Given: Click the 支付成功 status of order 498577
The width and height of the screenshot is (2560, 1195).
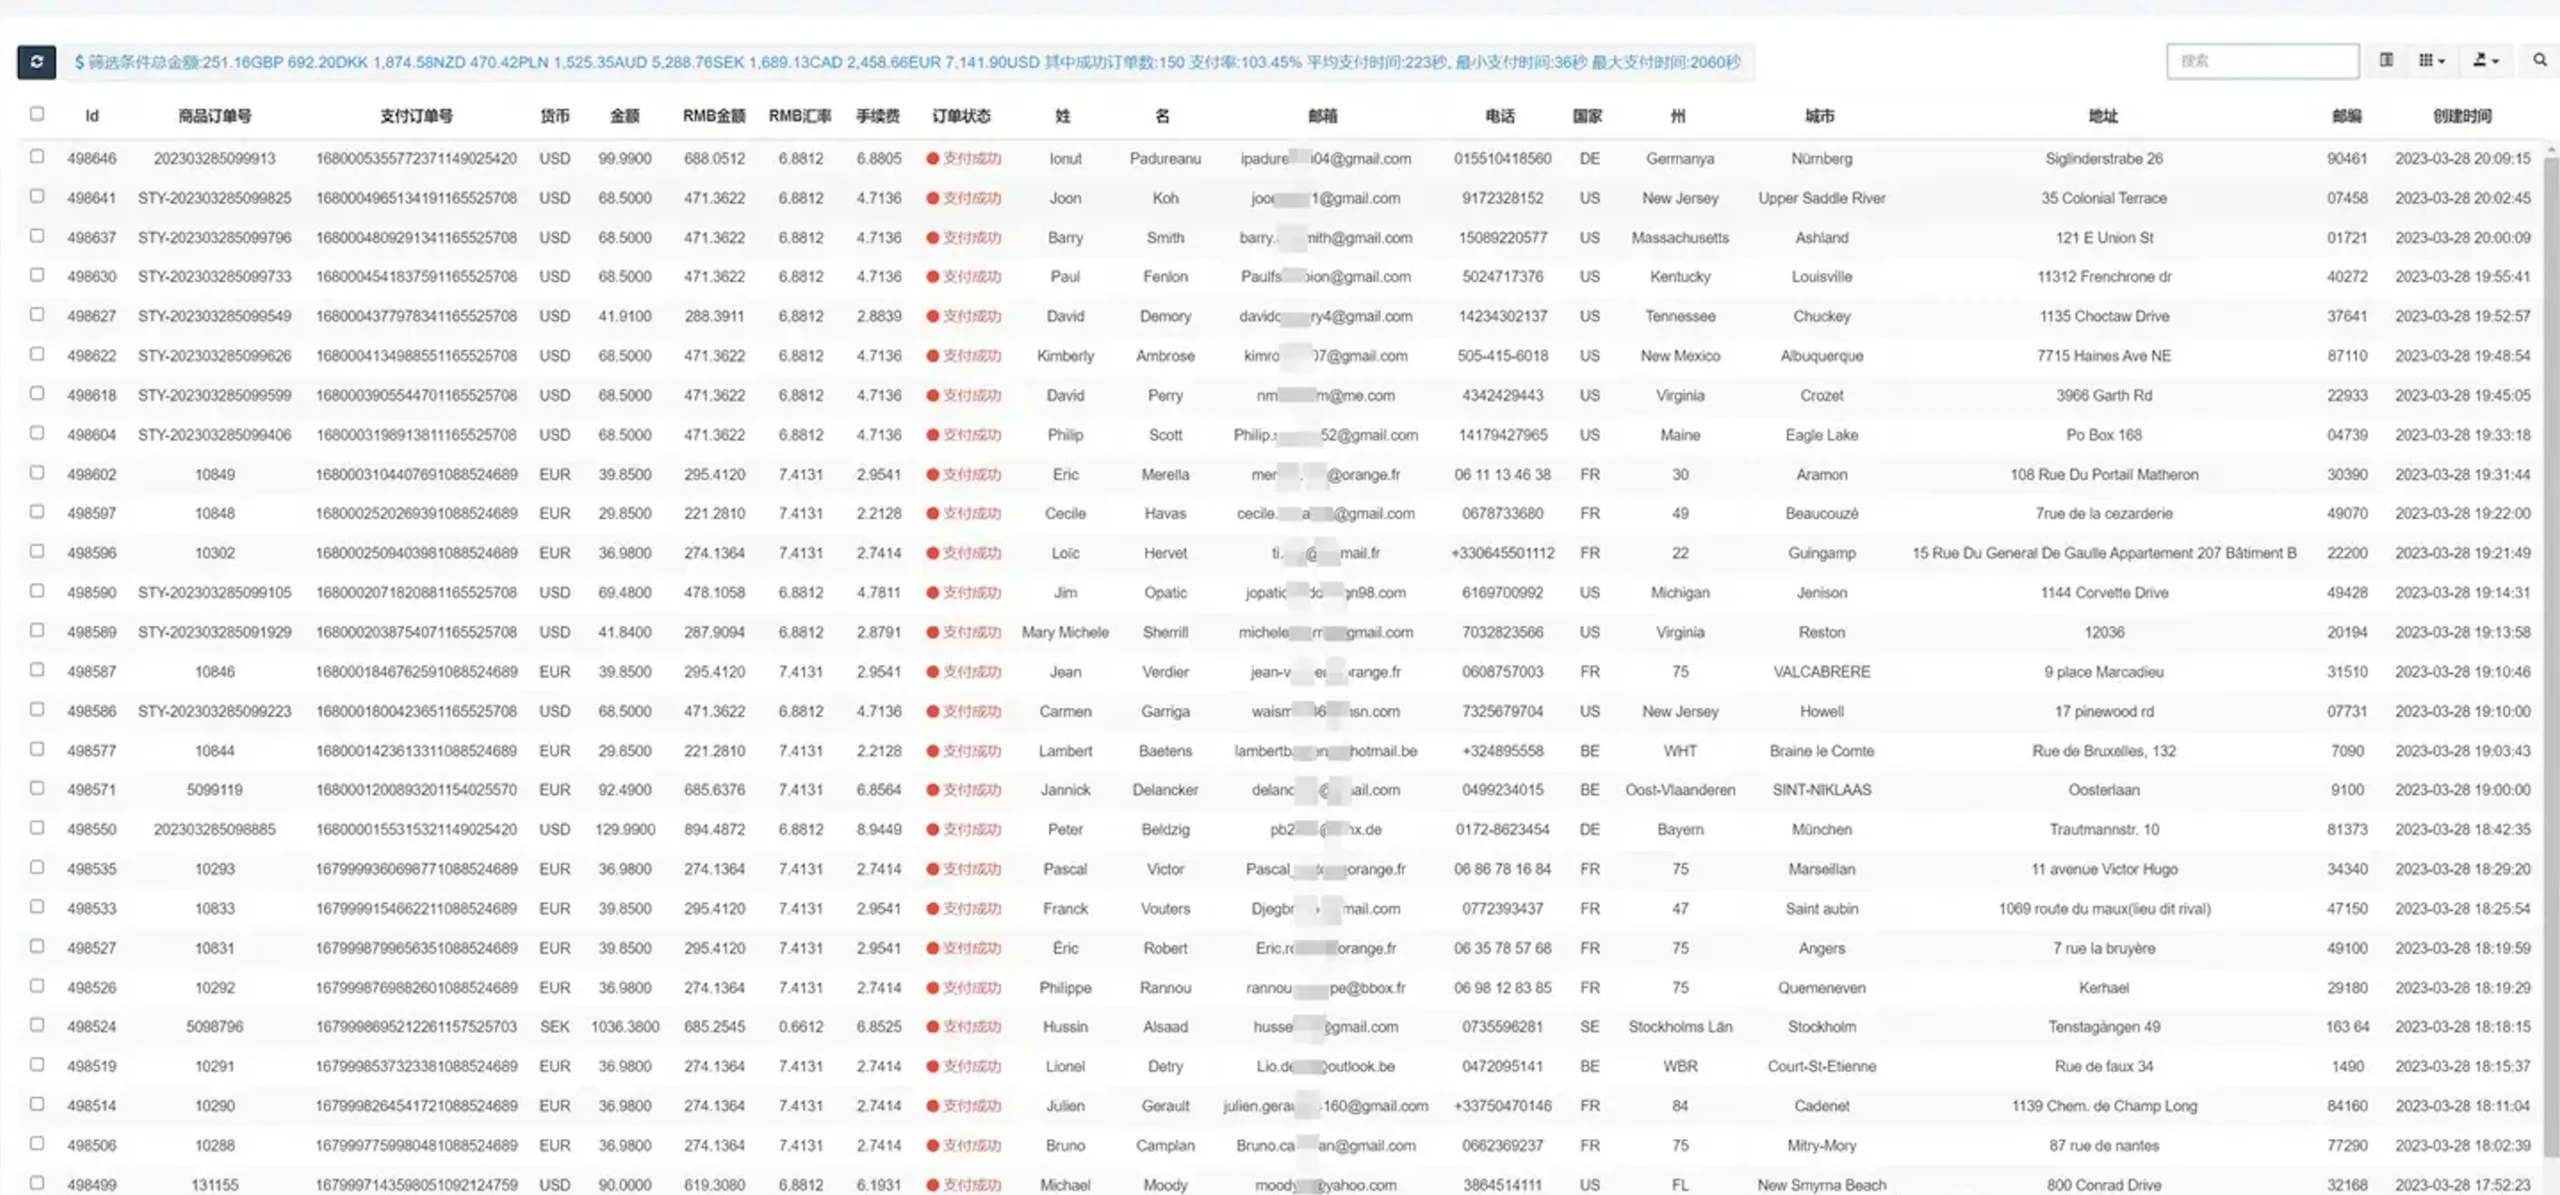Looking at the screenshot, I should 971,751.
